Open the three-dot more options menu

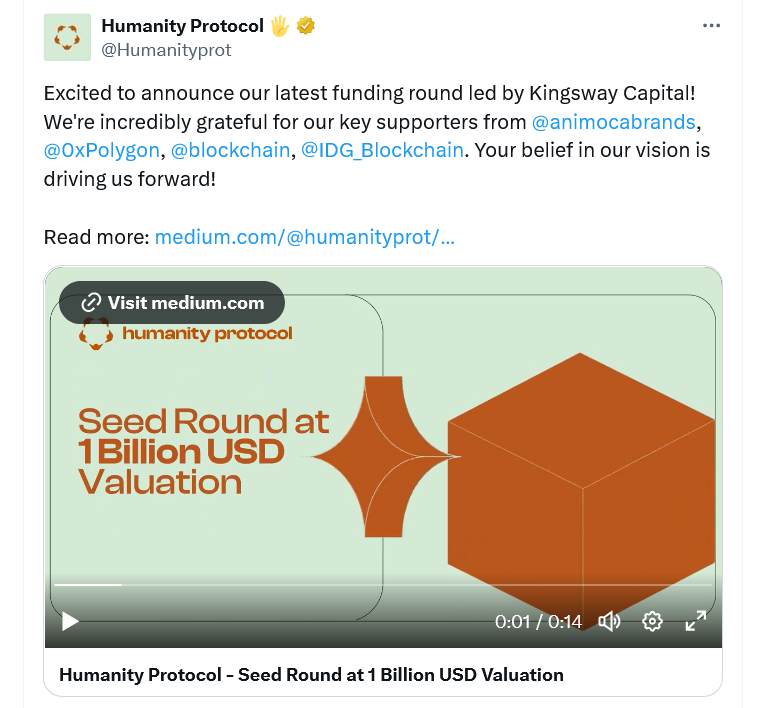pos(711,26)
